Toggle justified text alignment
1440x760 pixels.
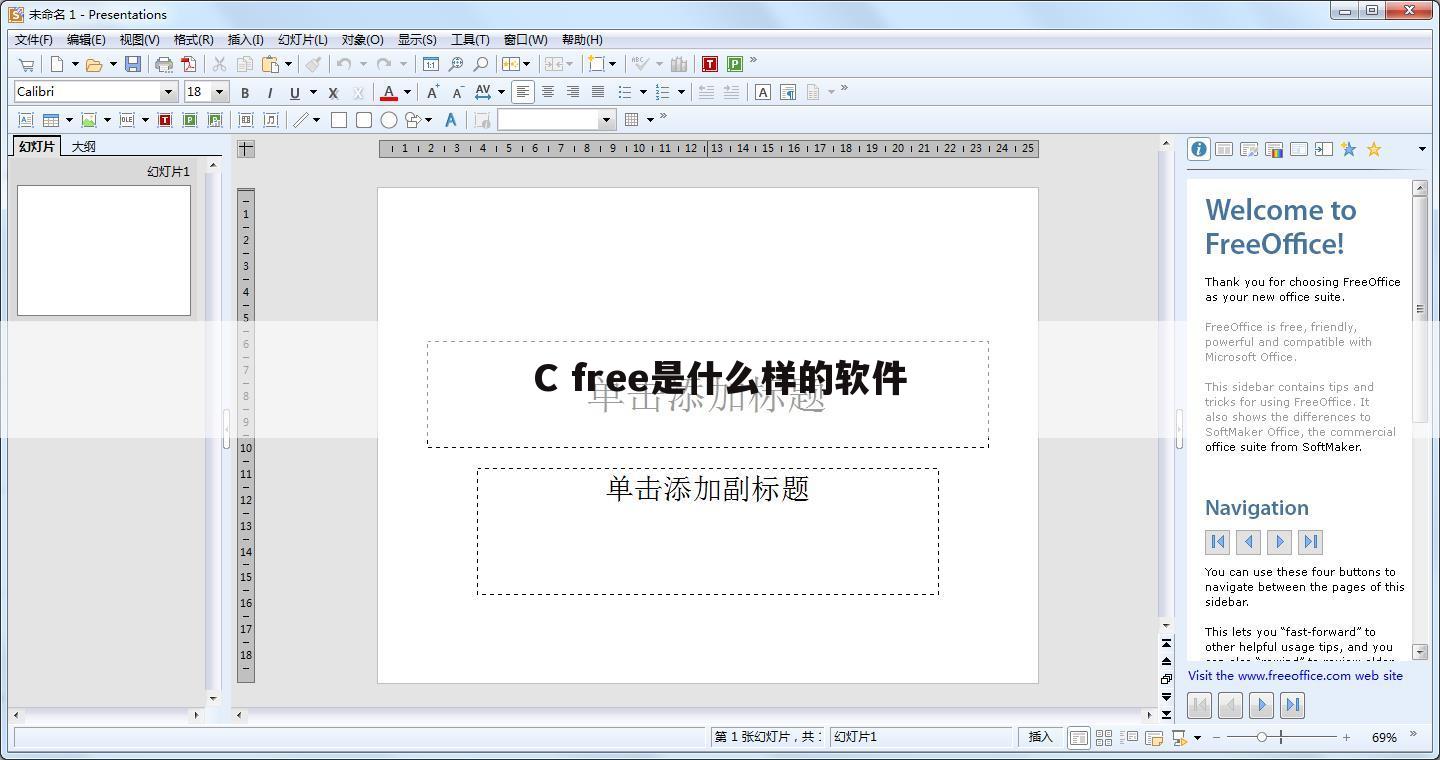tap(598, 92)
